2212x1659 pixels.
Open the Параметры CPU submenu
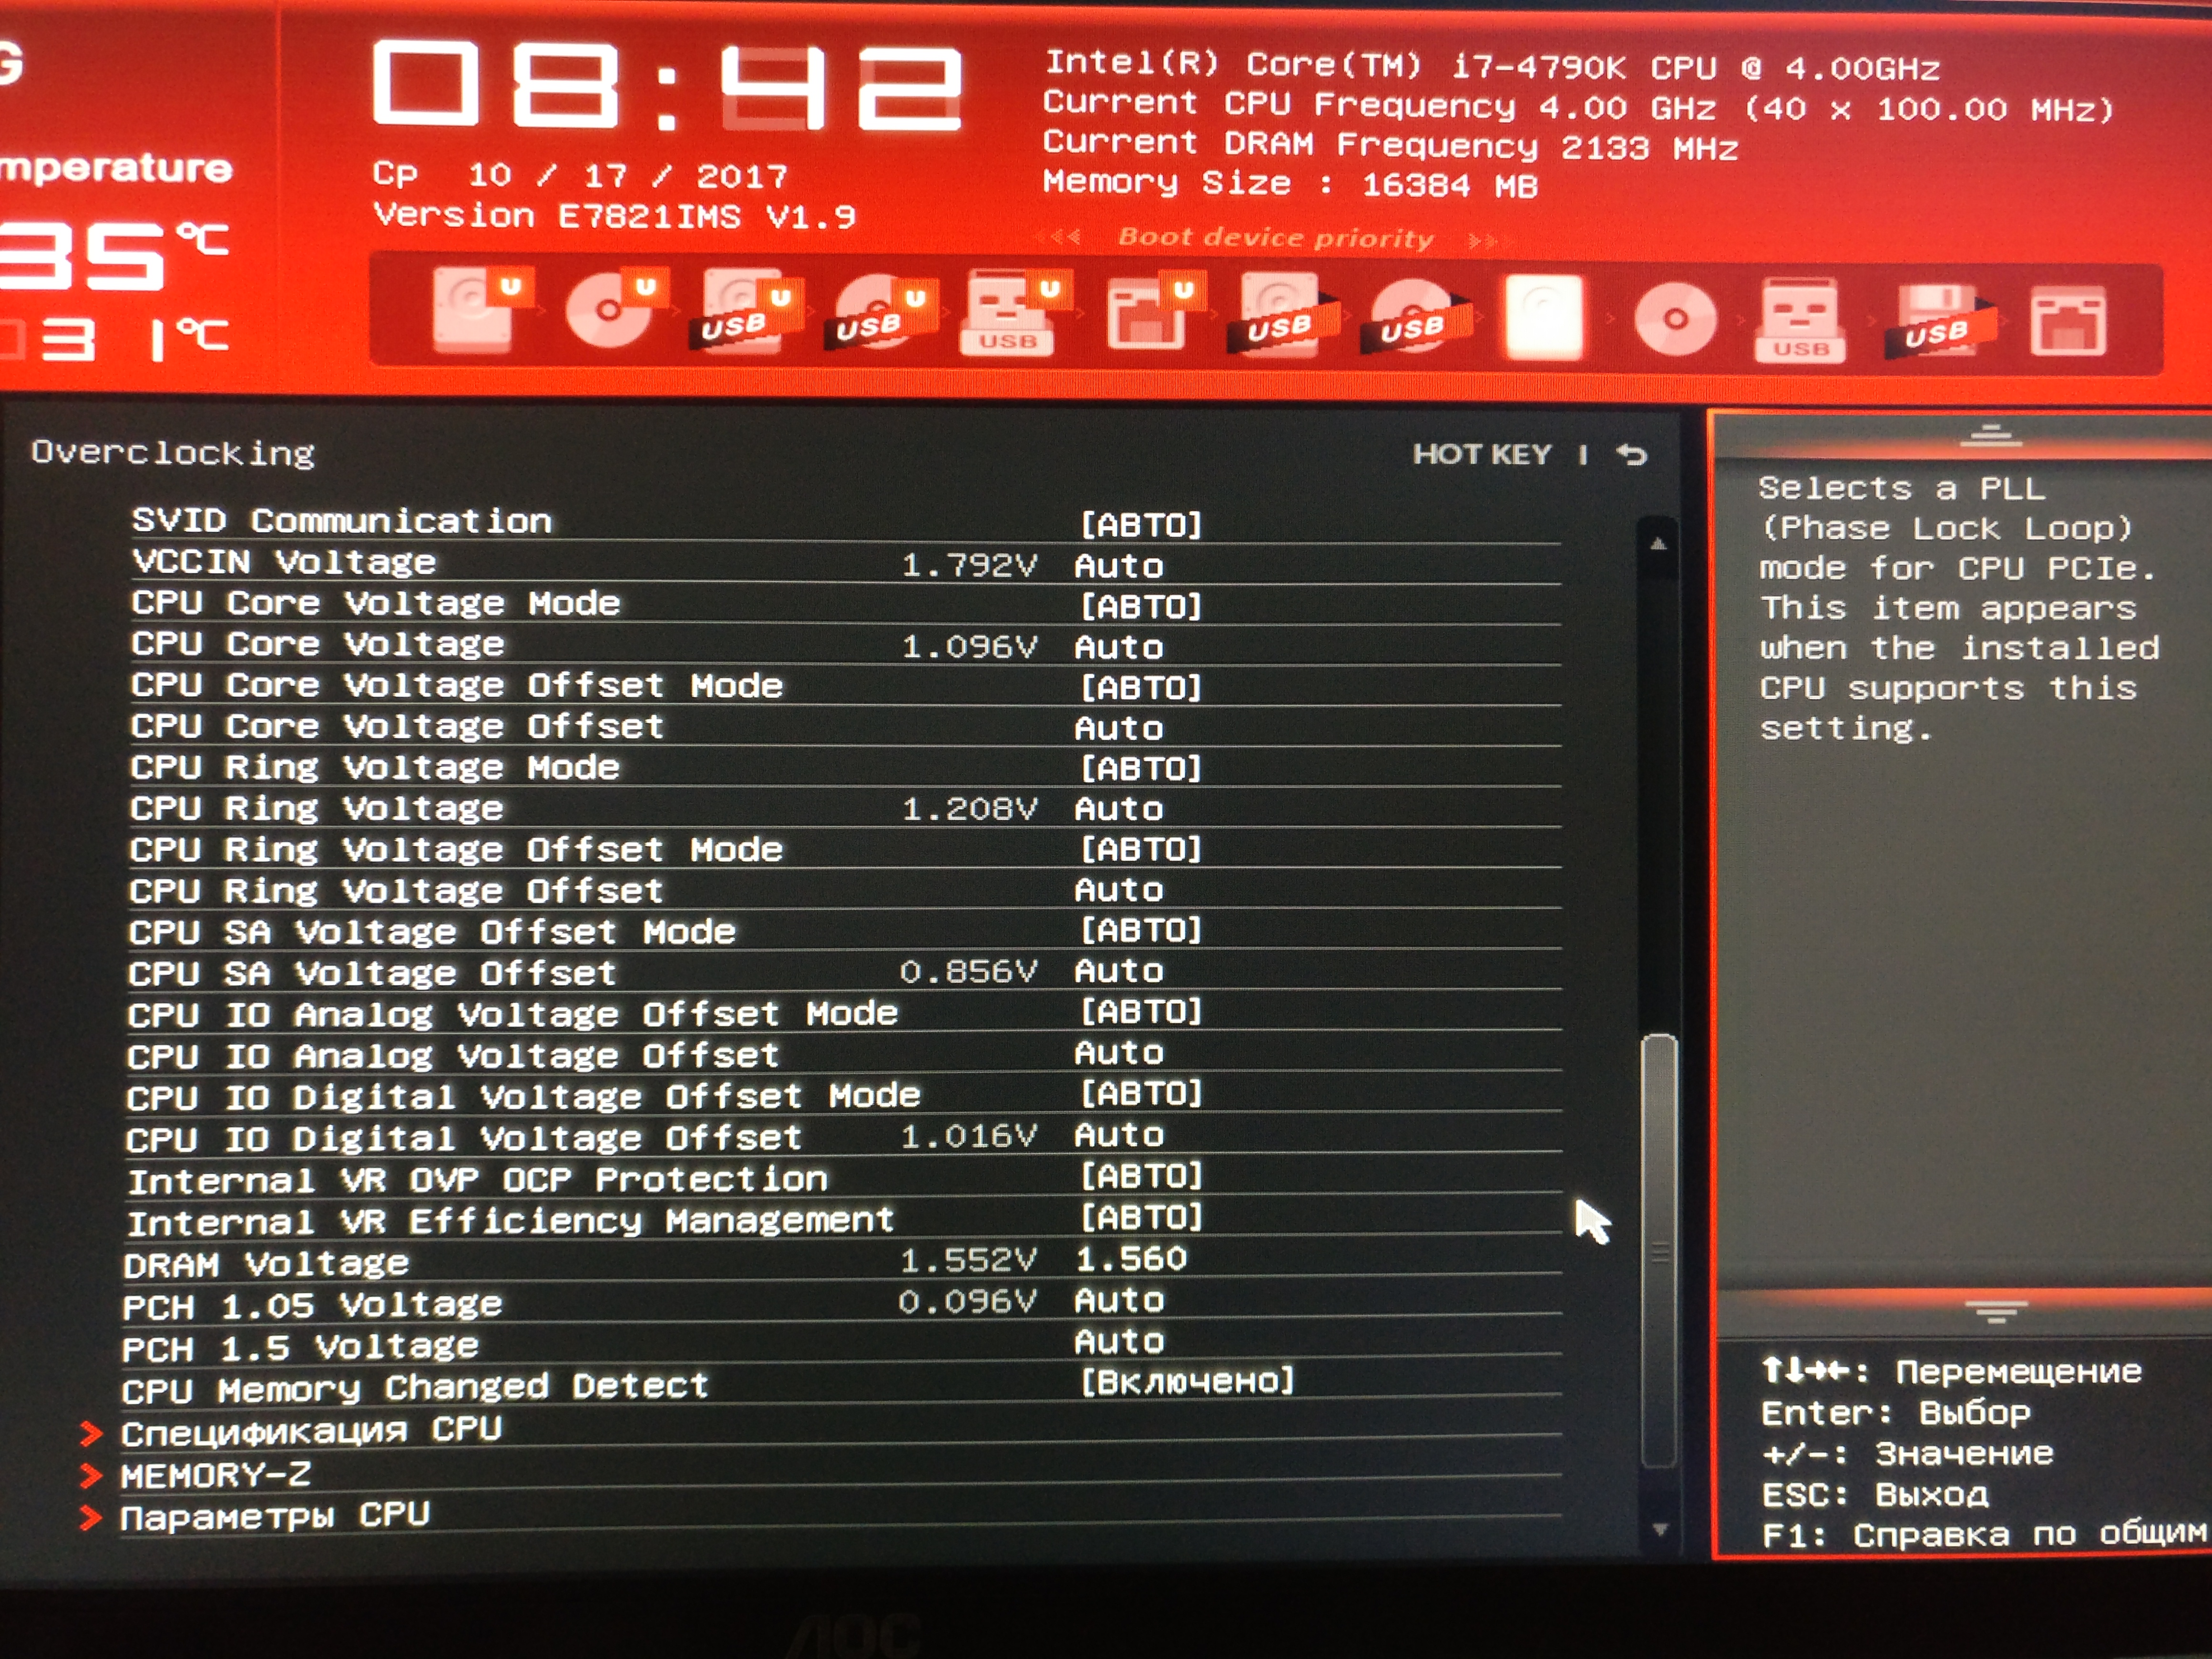coord(275,1516)
